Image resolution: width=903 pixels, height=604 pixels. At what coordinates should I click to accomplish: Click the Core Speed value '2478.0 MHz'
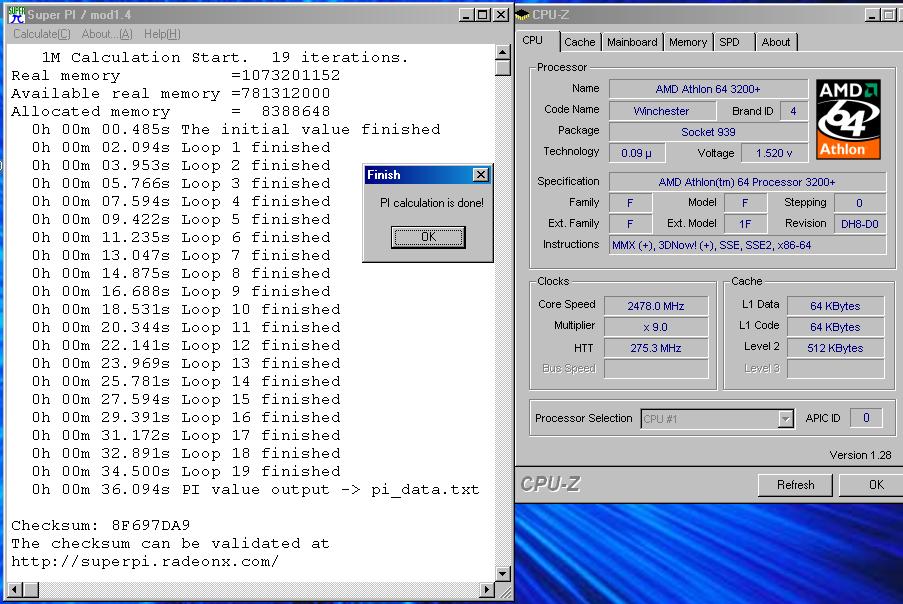click(x=656, y=306)
